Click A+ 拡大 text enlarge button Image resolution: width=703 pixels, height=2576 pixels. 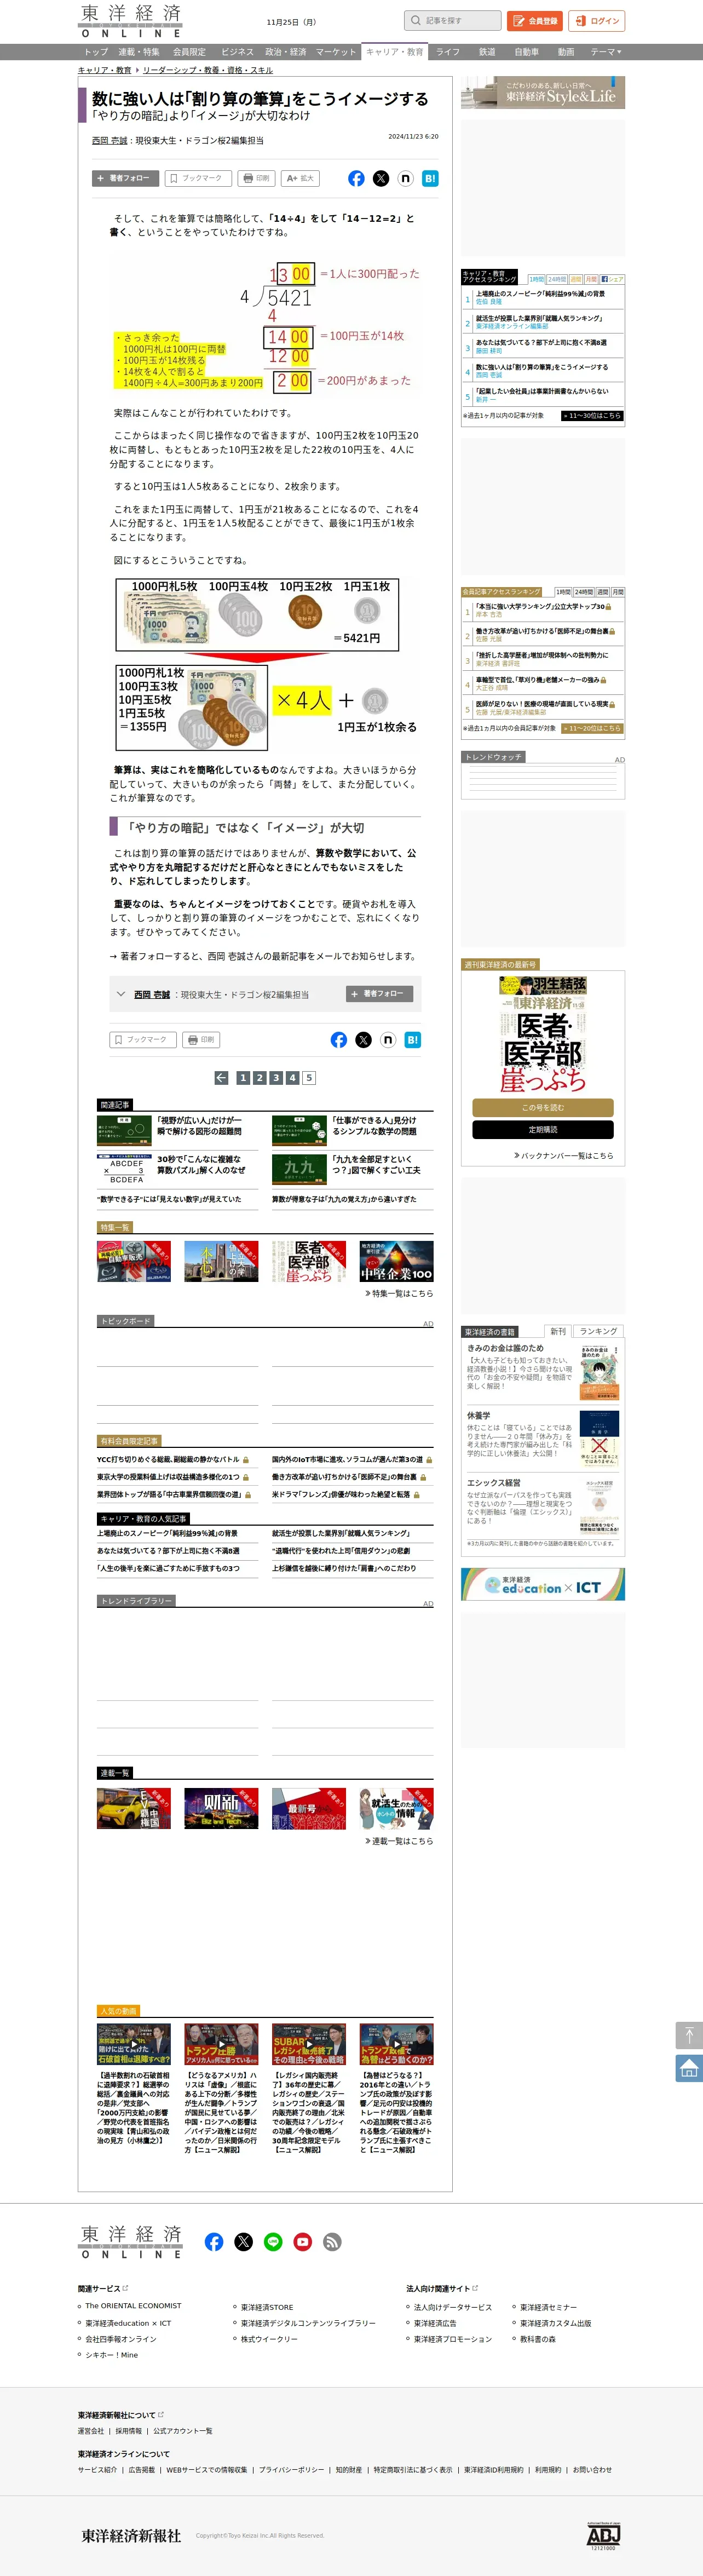(x=301, y=178)
